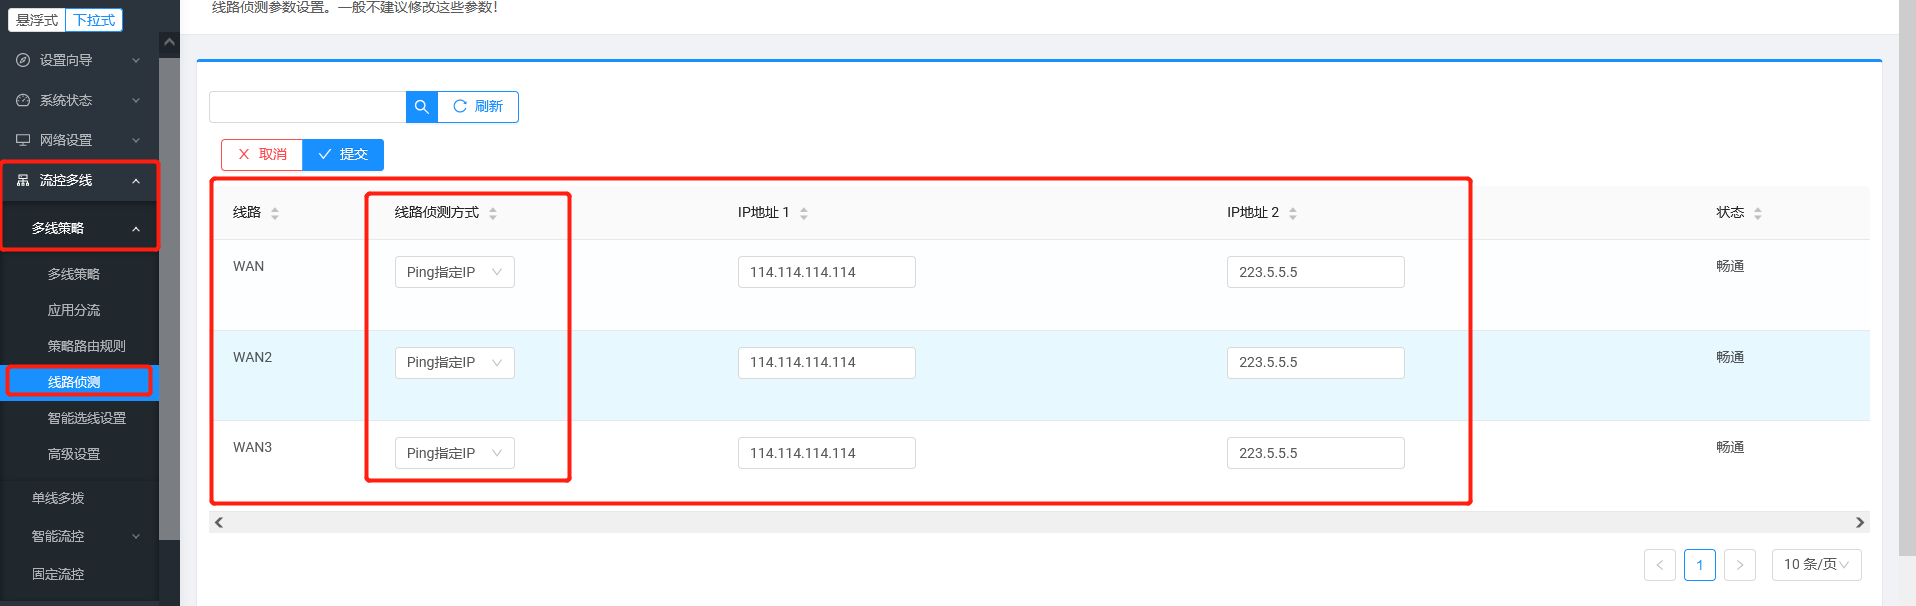1916x606 pixels.
Task: Click the 取消 cancel button
Action: (262, 155)
